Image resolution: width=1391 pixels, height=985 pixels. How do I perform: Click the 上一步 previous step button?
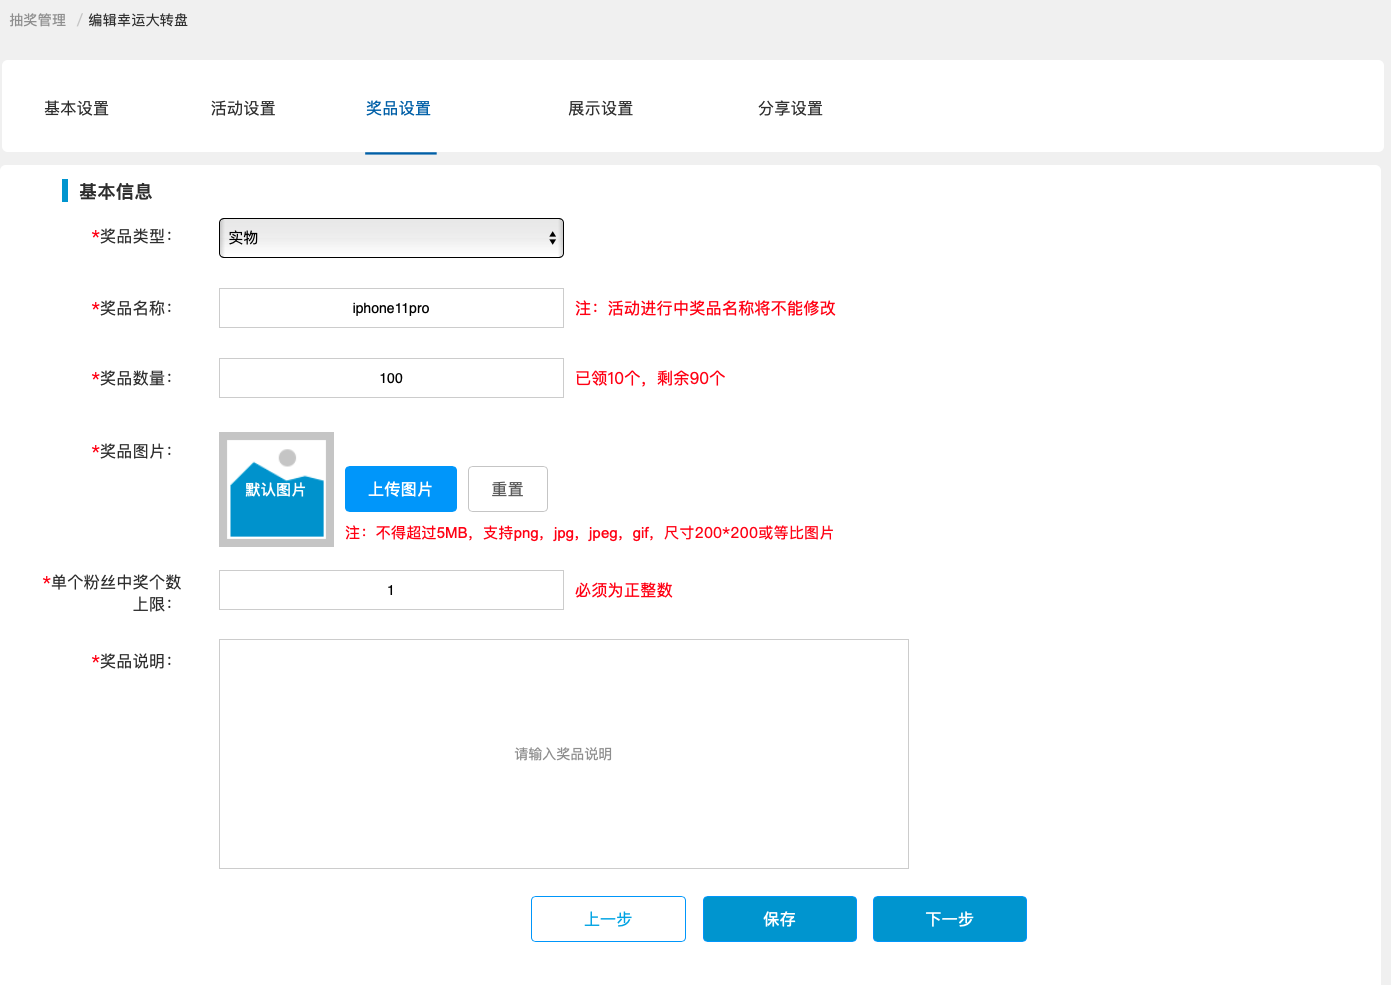607,919
